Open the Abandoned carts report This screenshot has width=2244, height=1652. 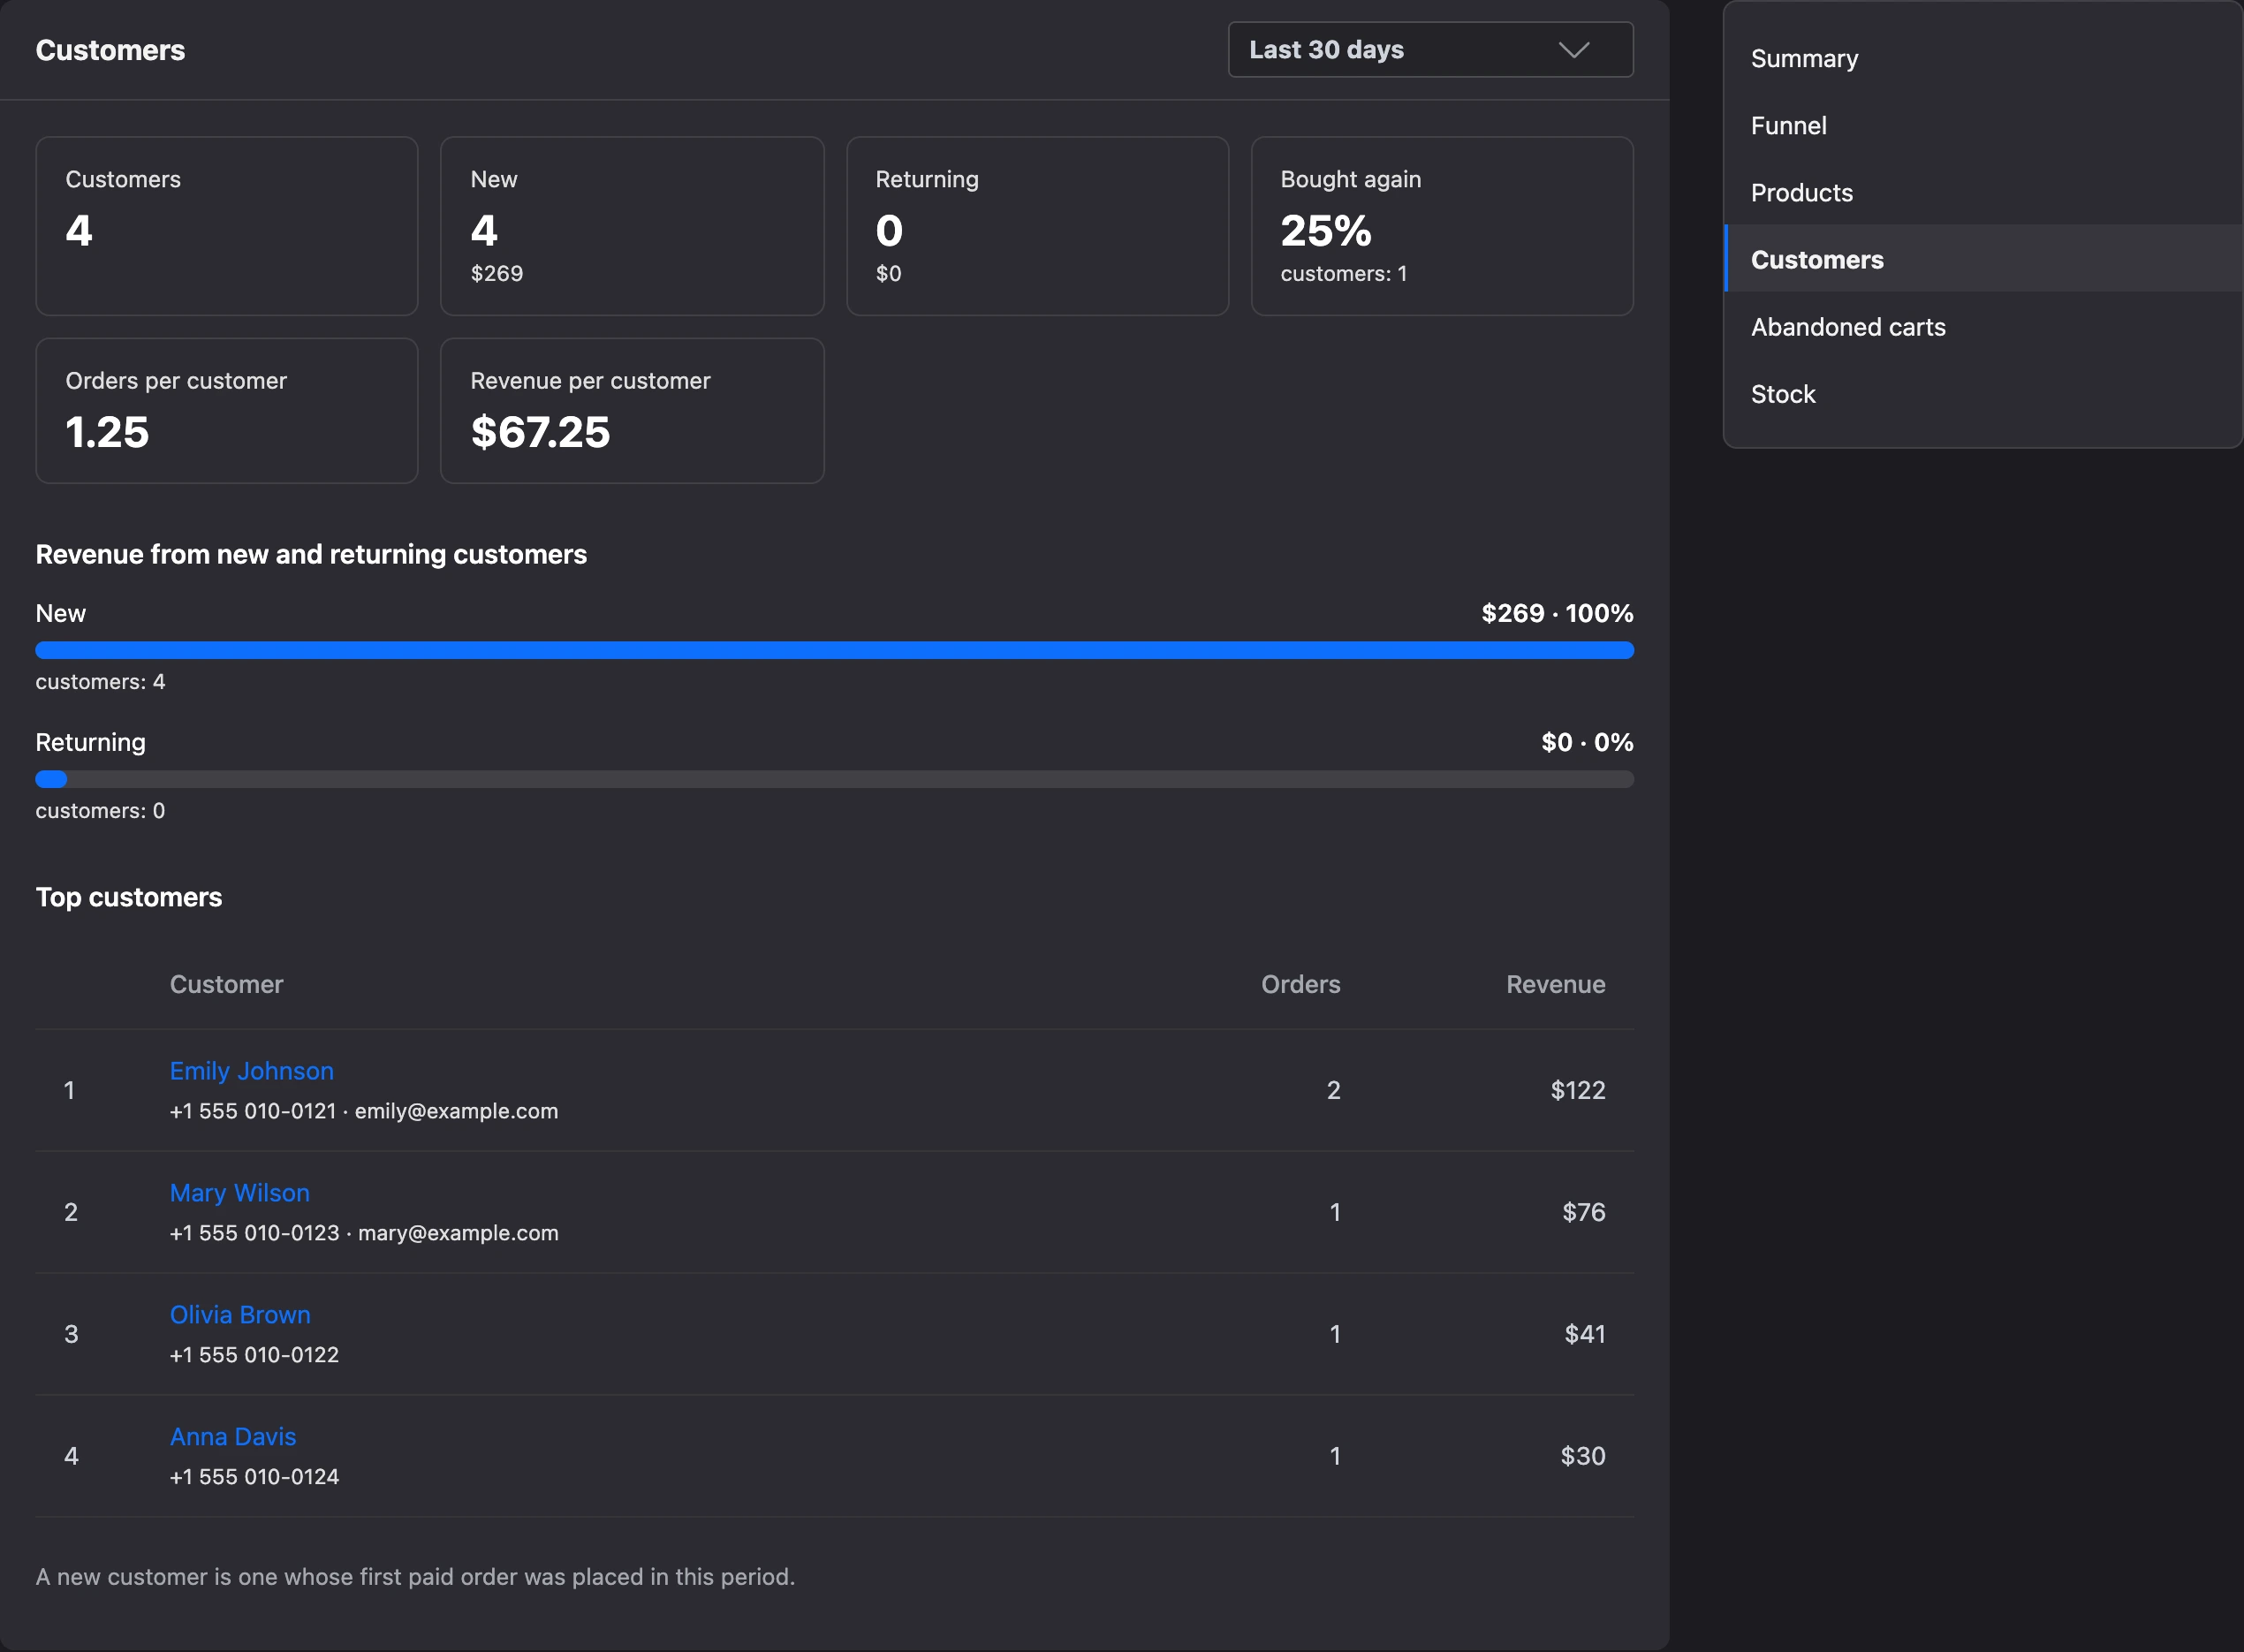coord(1848,327)
